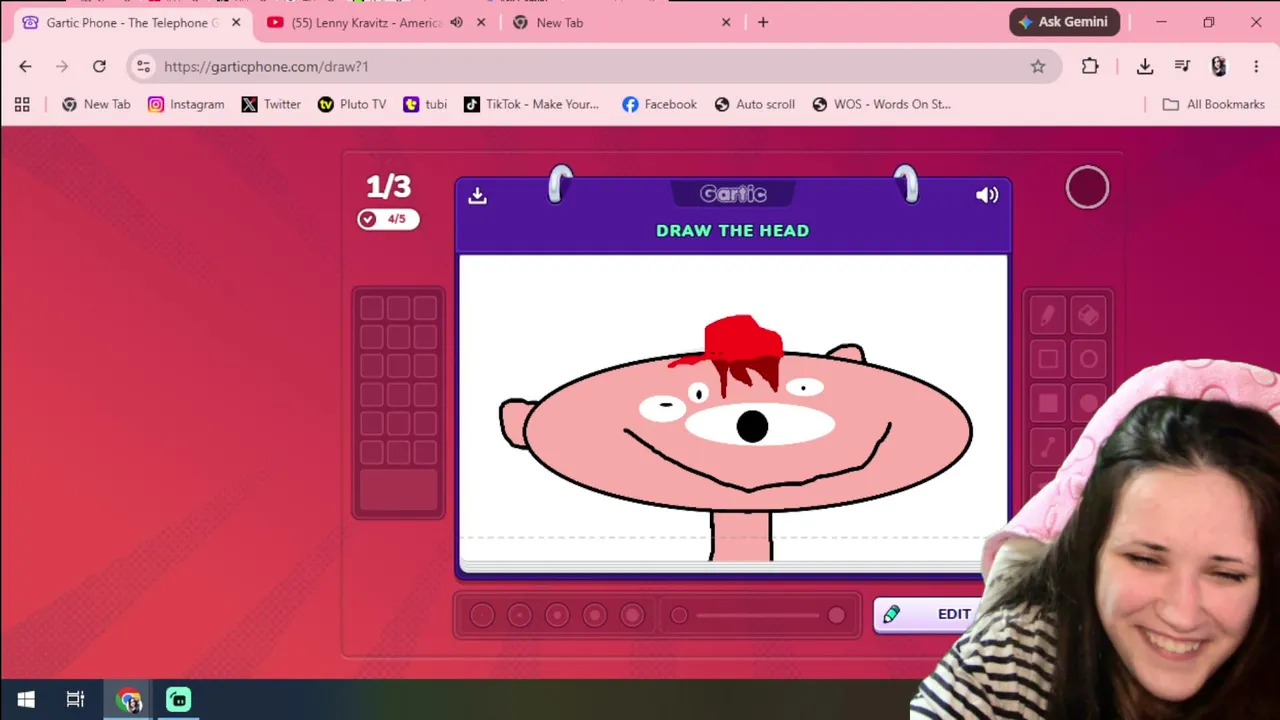
Task: Expand the All Bookmarks folder
Action: (x=1213, y=104)
